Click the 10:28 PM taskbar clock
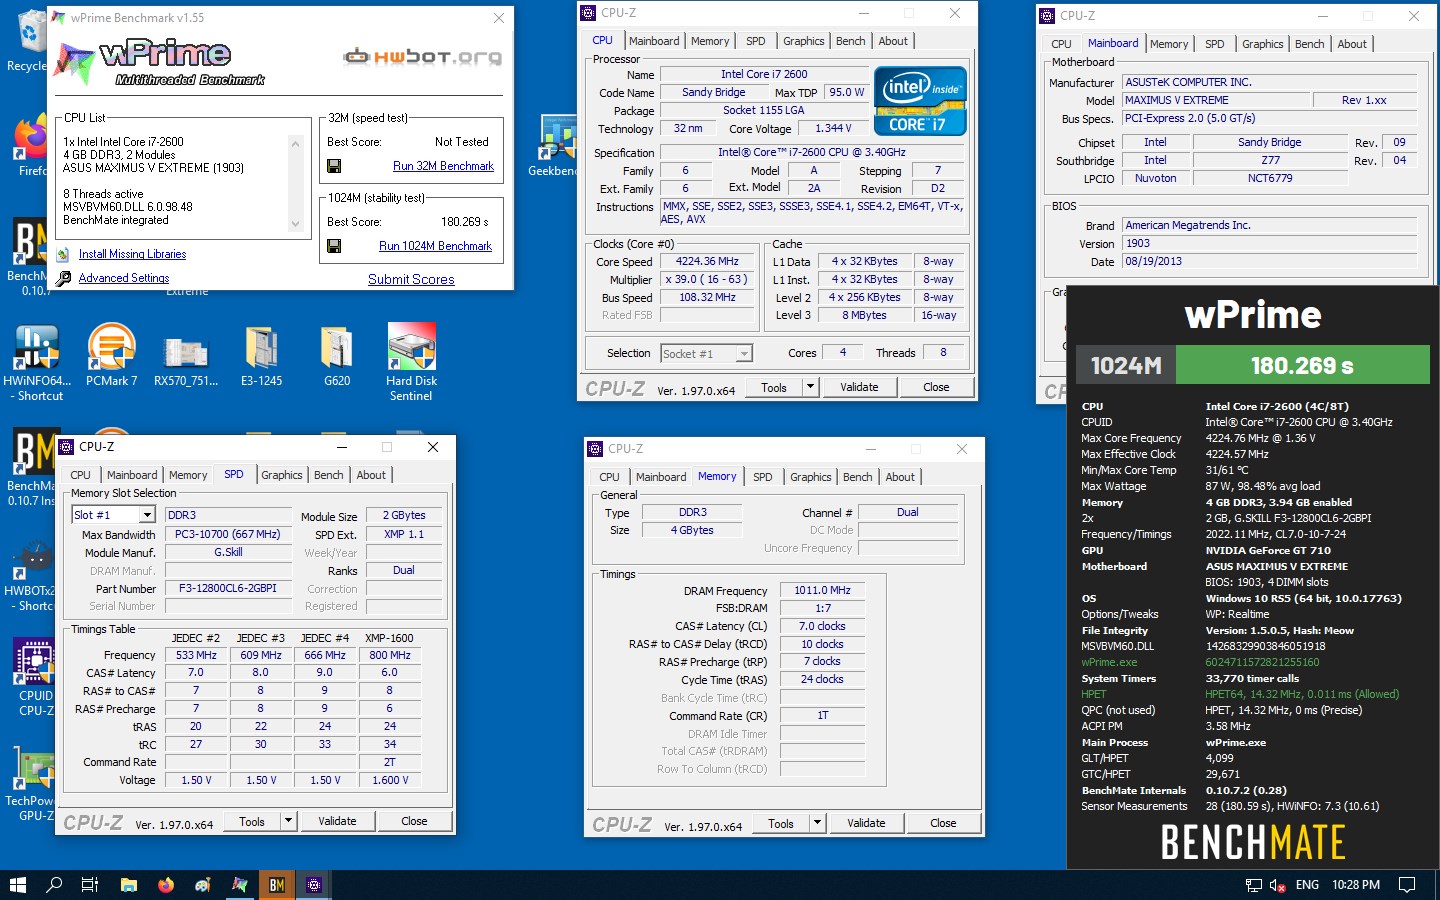This screenshot has width=1440, height=900. click(1356, 885)
